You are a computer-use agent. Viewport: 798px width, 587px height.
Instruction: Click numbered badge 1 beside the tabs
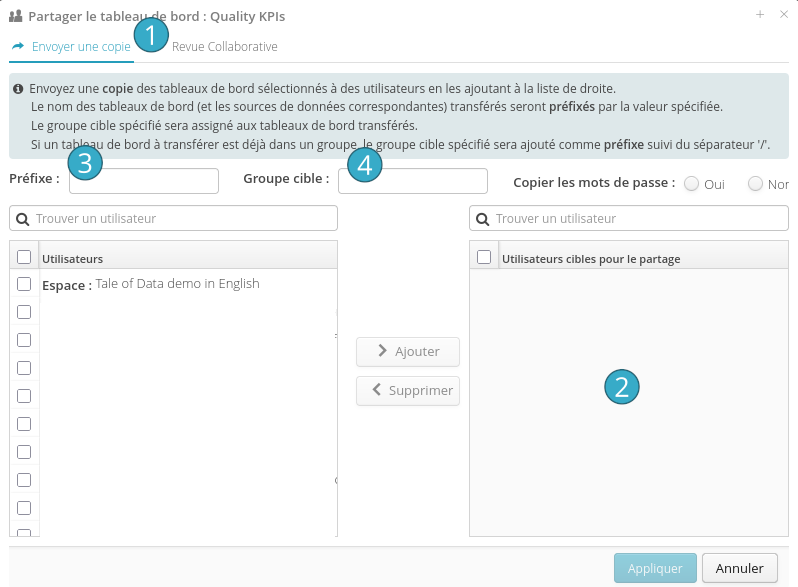150,37
